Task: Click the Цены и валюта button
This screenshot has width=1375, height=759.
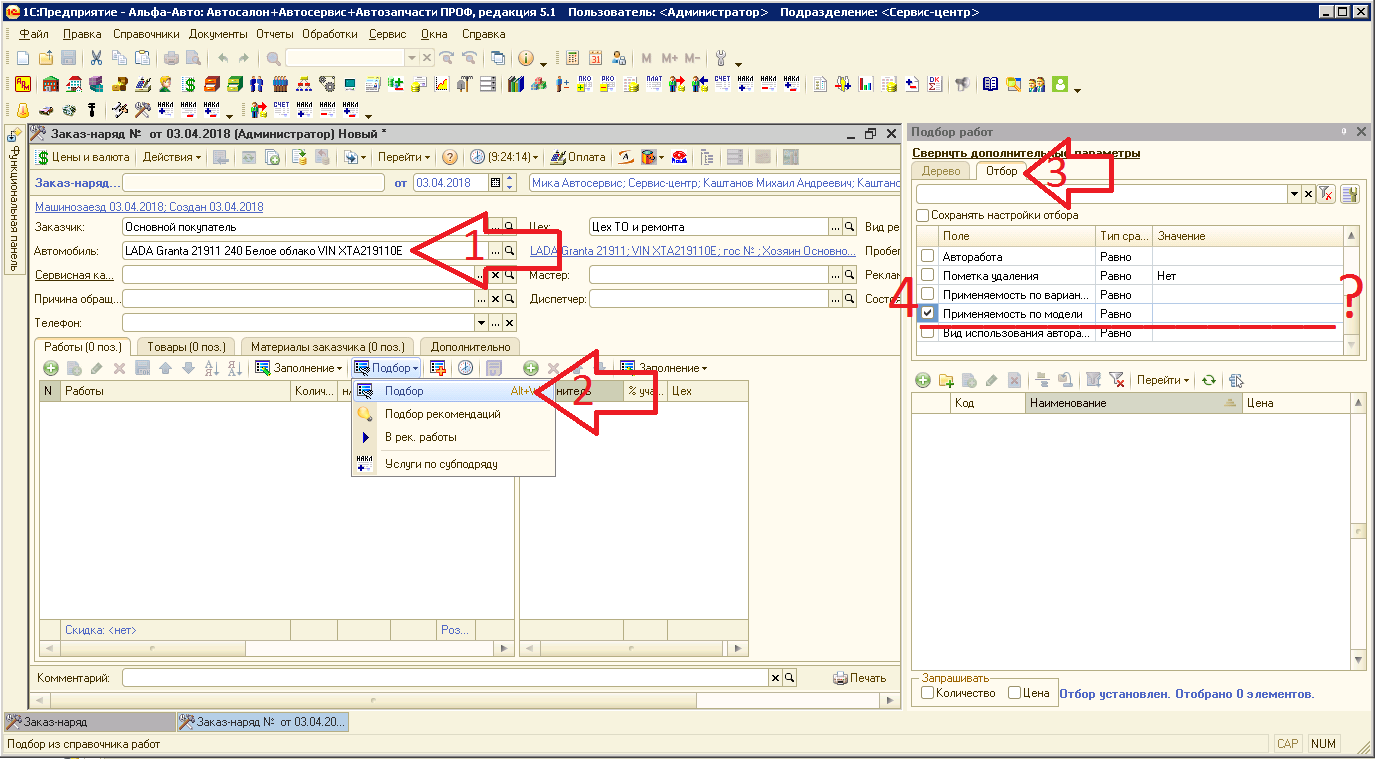Action: [83, 157]
